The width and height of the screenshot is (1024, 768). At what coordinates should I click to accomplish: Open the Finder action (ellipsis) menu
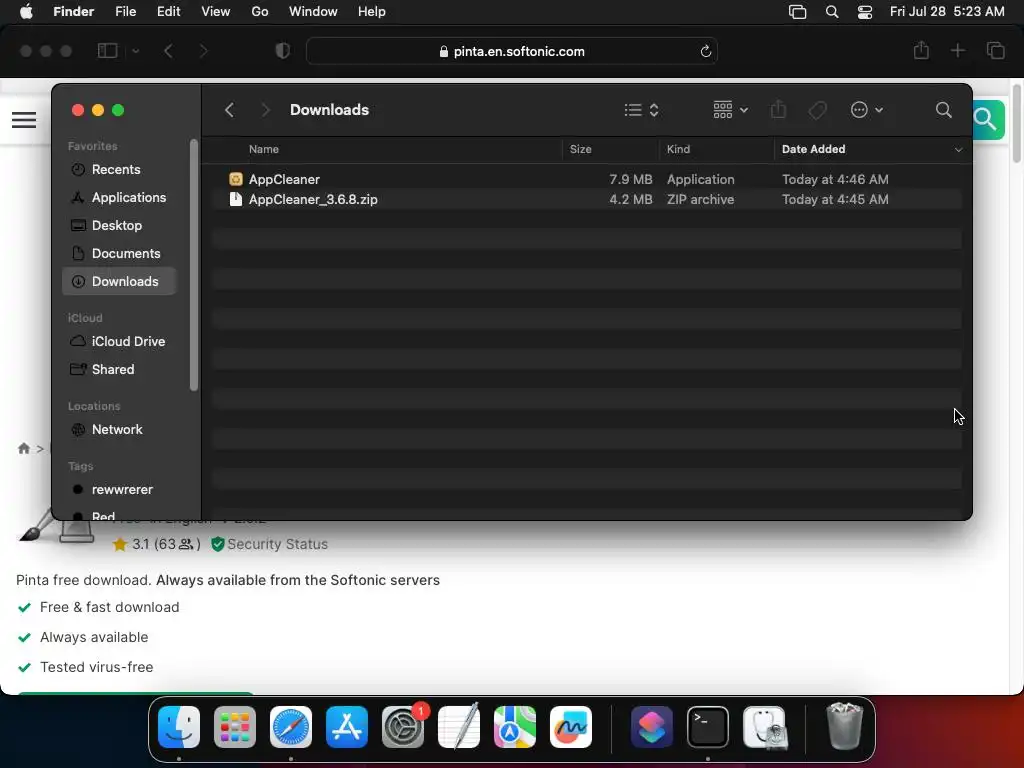[x=867, y=110]
